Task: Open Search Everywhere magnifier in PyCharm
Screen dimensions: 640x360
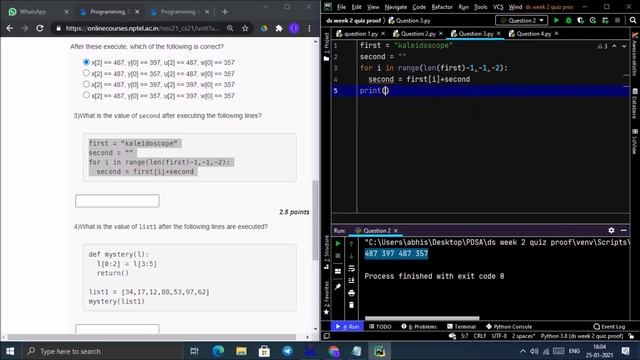Action: point(633,20)
